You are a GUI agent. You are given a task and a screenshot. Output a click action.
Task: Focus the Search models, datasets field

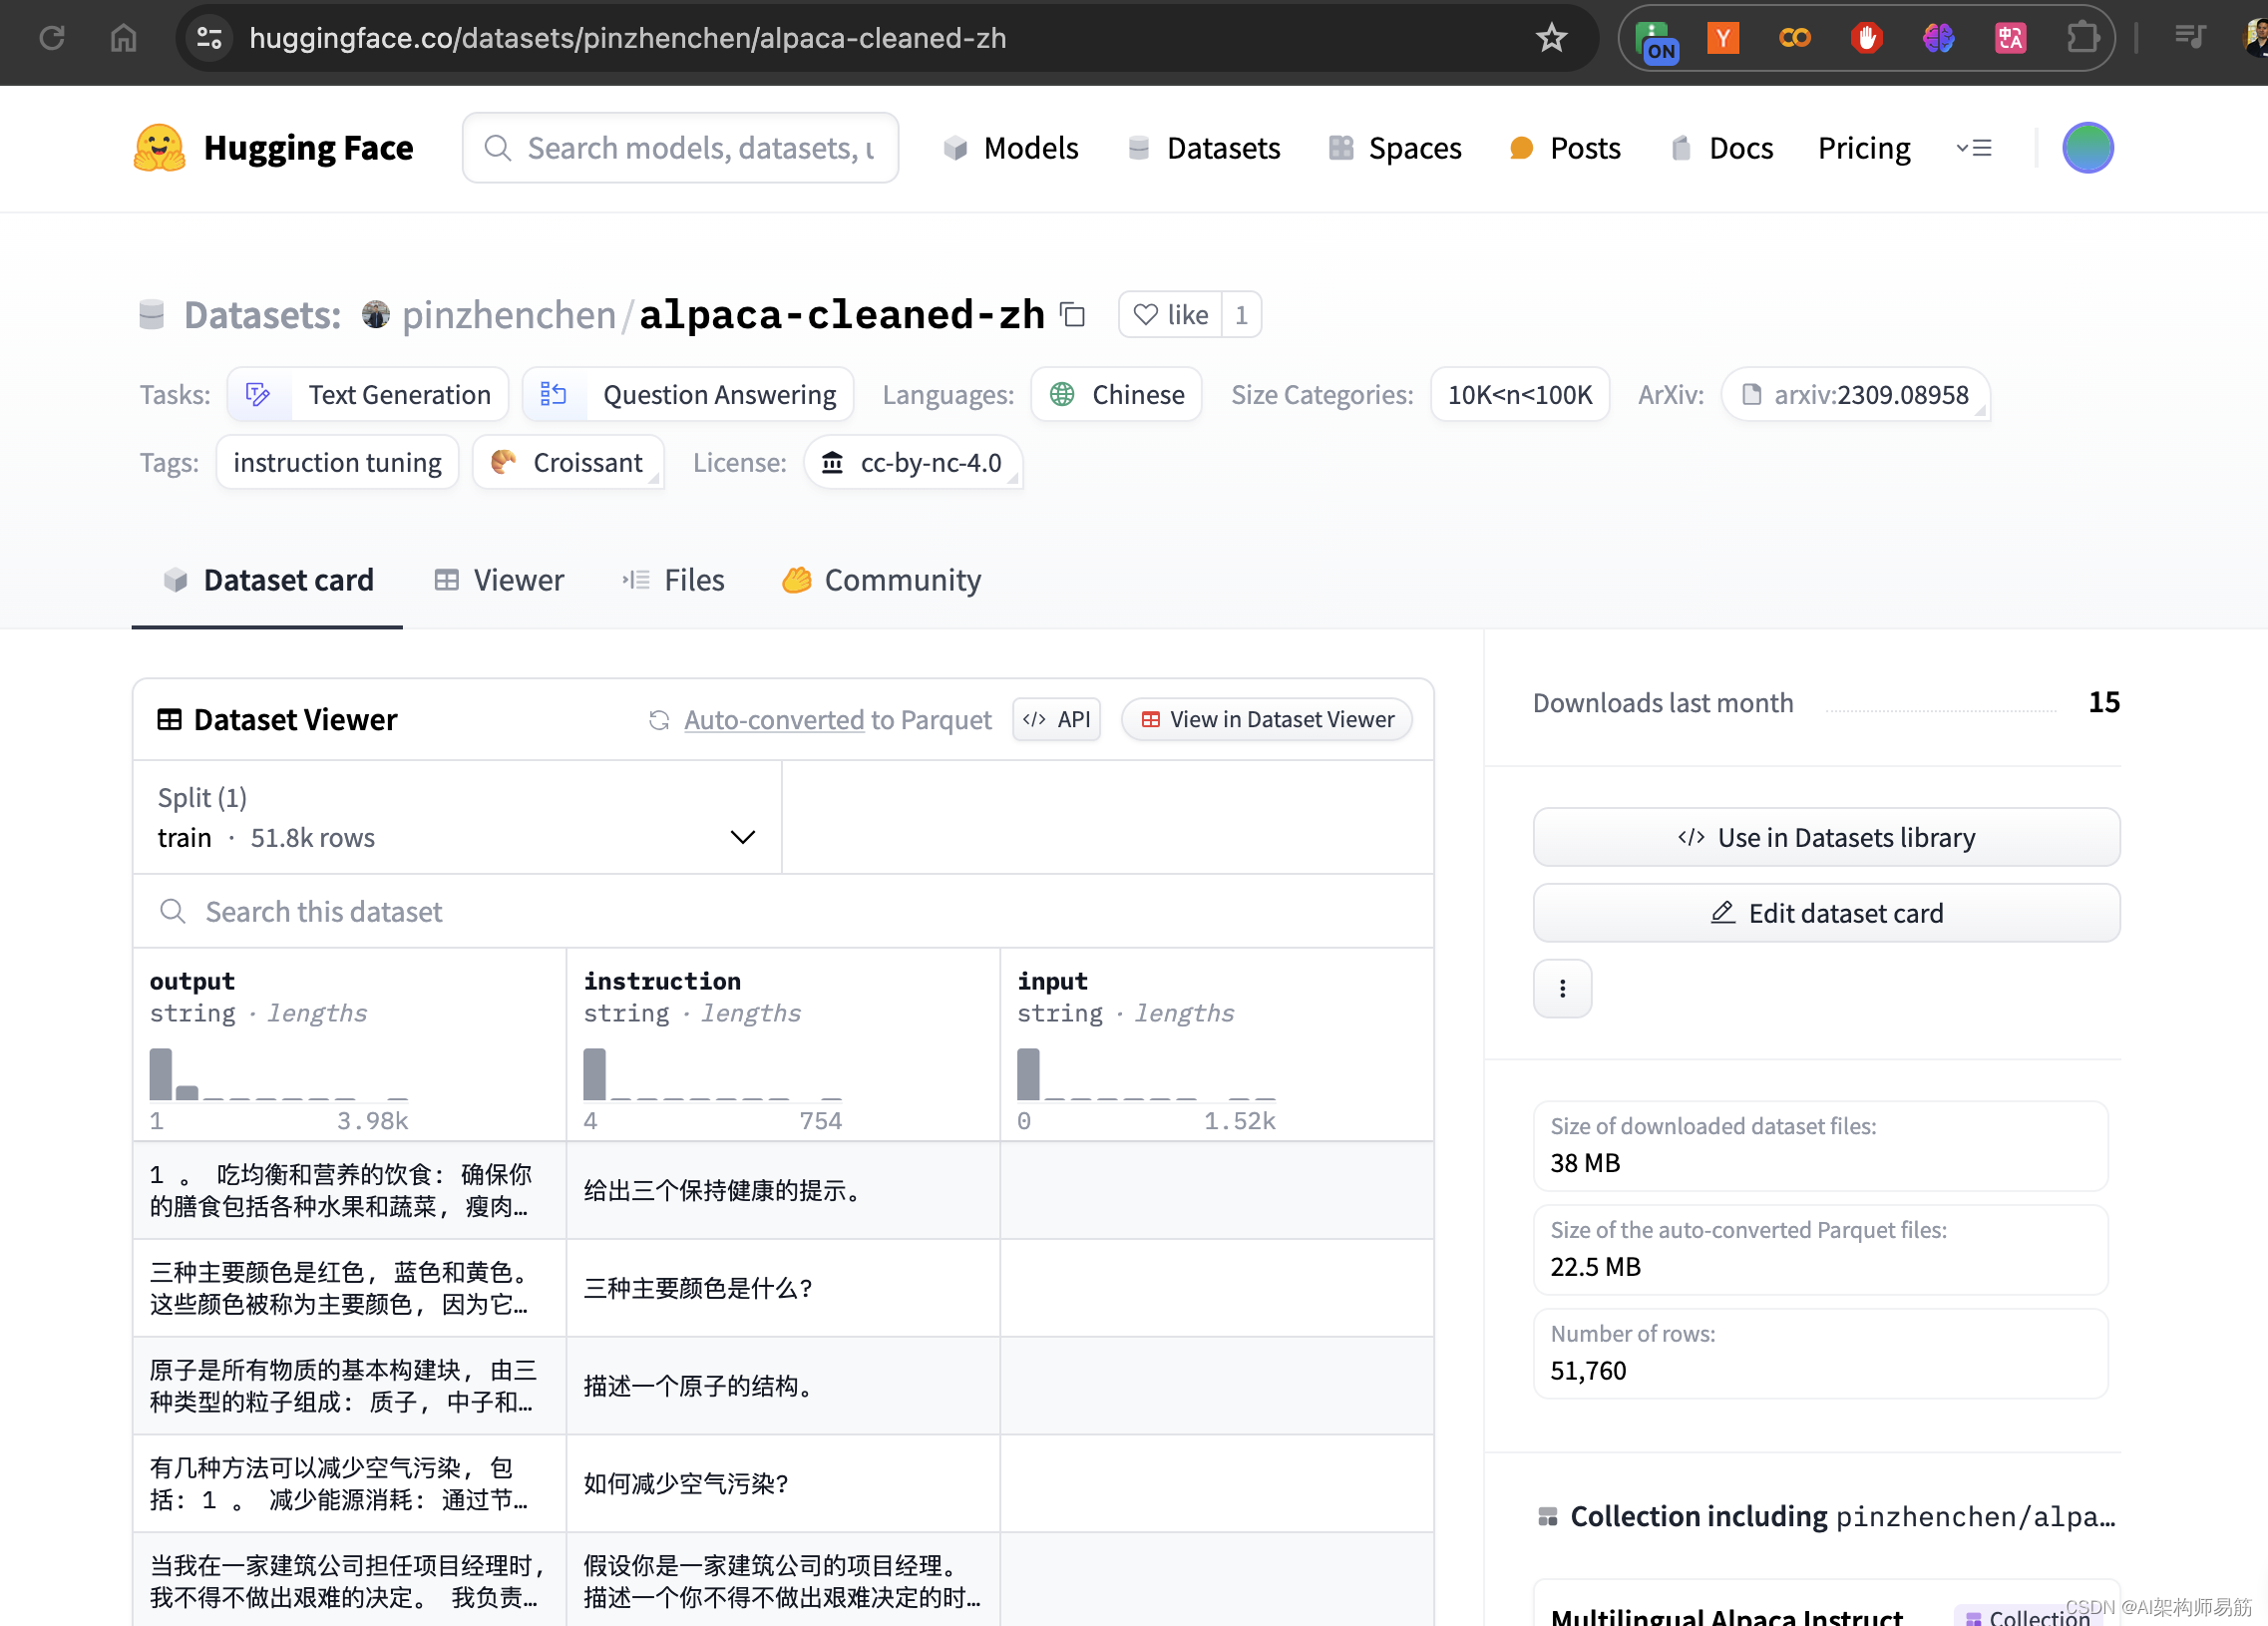[x=680, y=148]
